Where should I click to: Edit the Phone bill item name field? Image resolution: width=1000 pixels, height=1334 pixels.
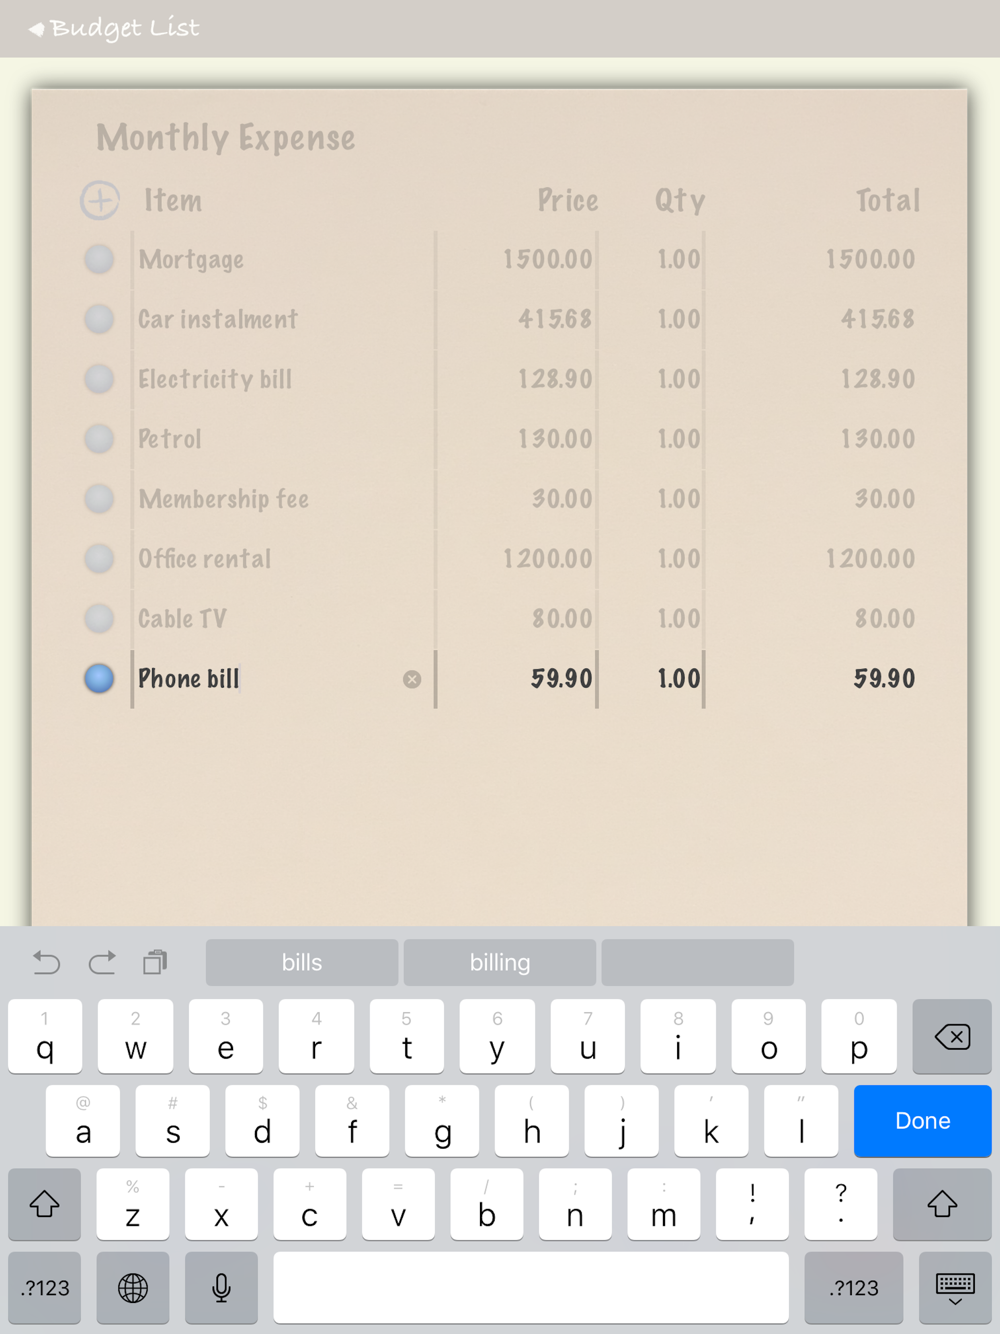pyautogui.click(x=283, y=679)
